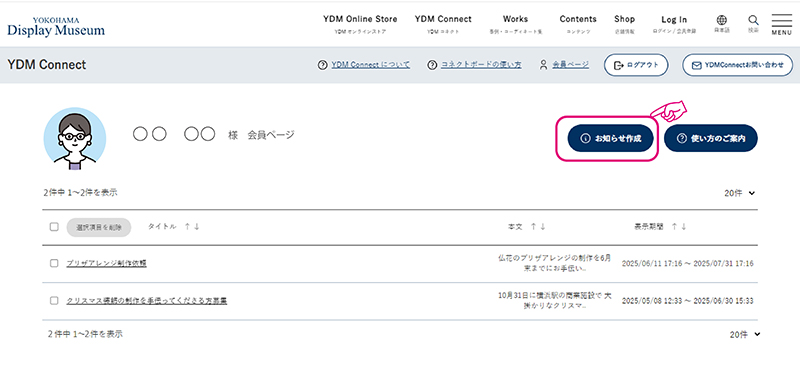Viewport: 800px width, 379px height.
Task: Tick checkbox for プリザアレンジ制作依頼 row
Action: [x=54, y=263]
